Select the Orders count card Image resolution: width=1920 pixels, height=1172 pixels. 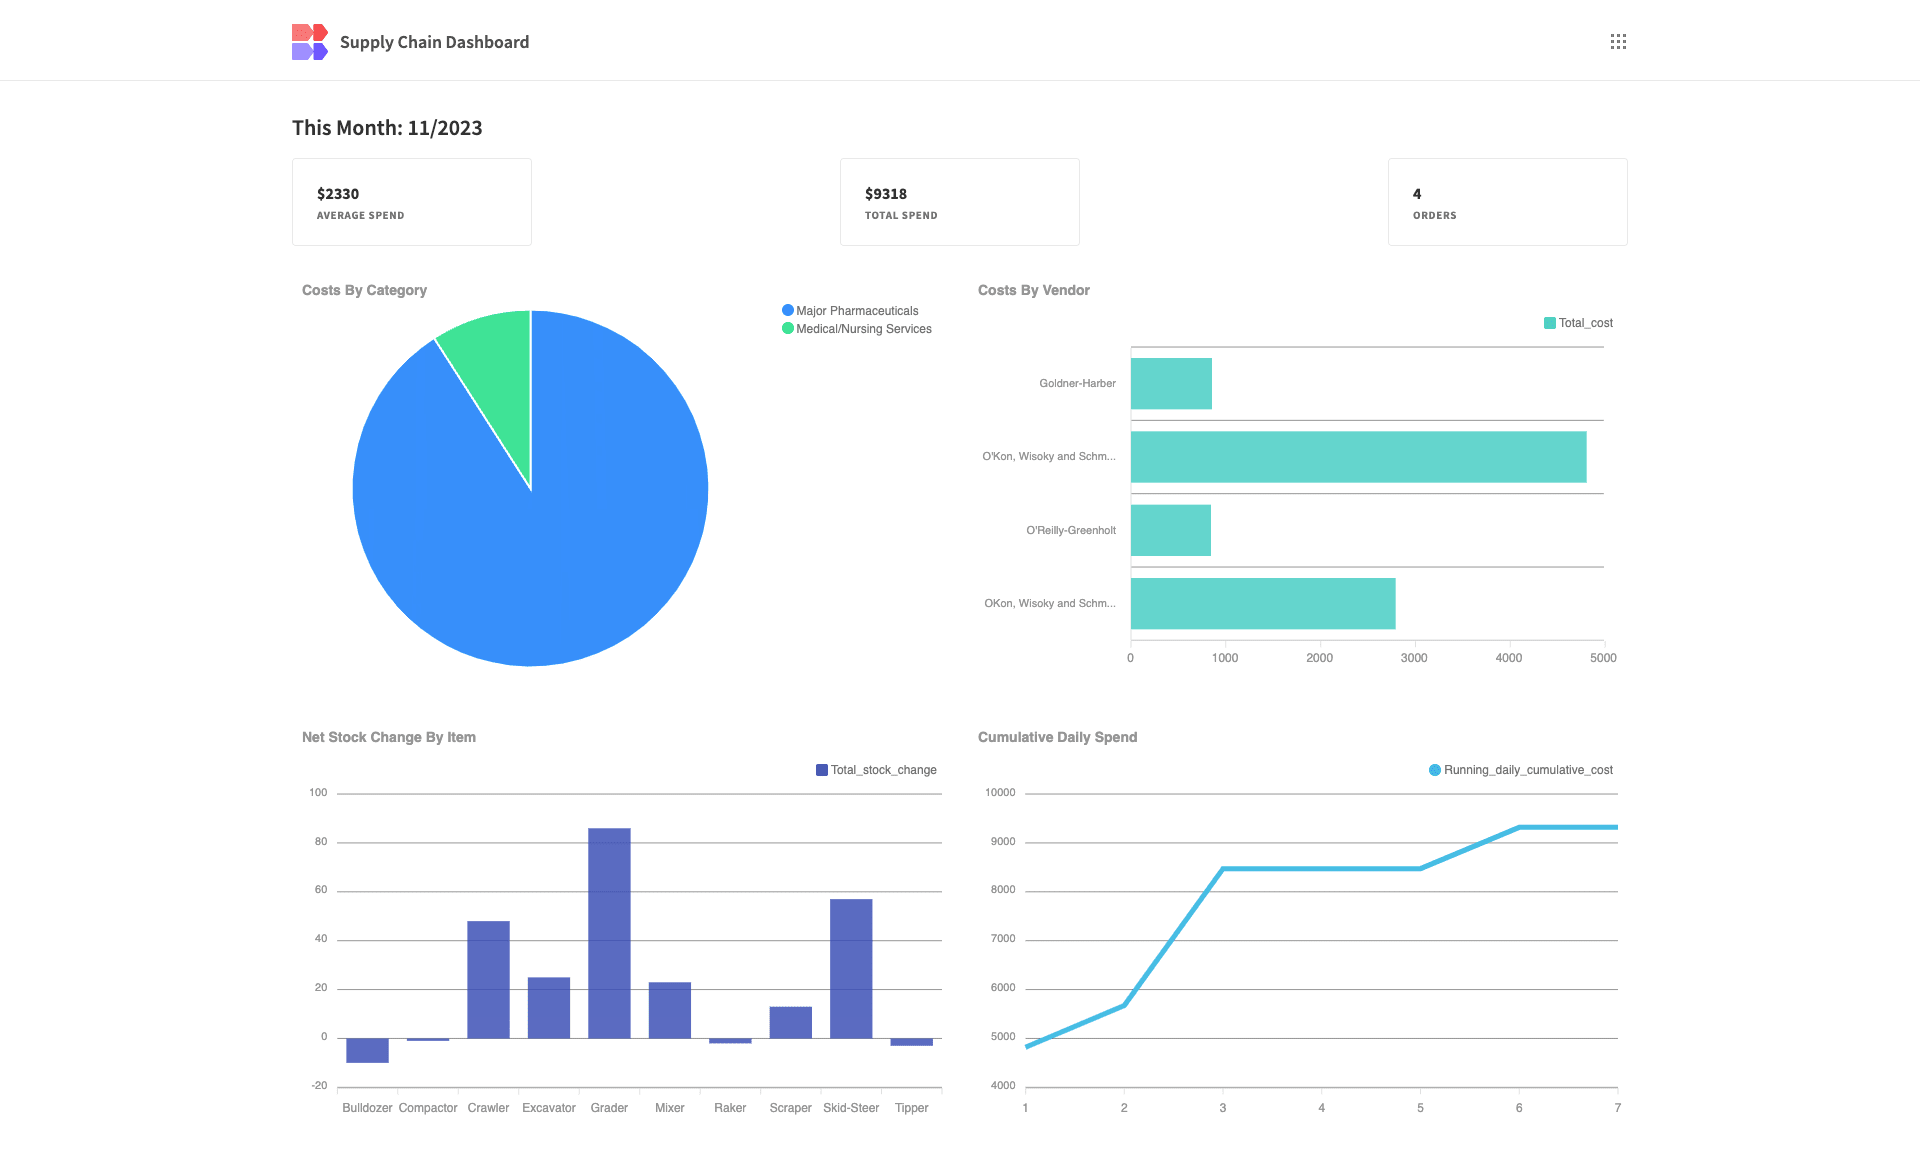coord(1507,202)
